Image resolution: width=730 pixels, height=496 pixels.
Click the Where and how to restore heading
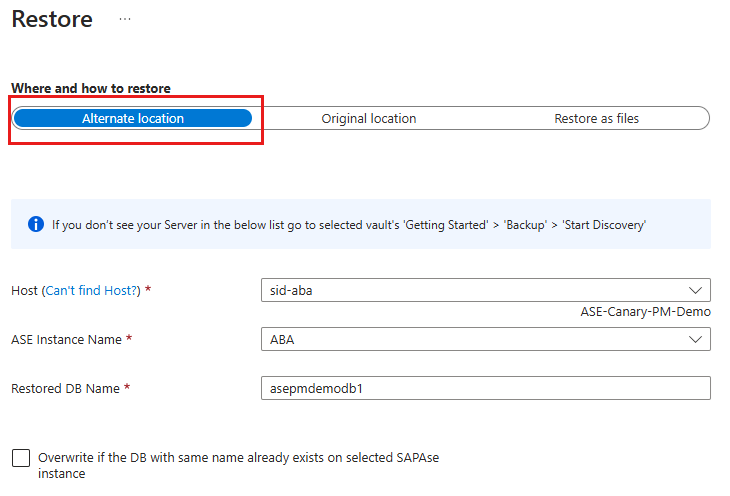pyautogui.click(x=91, y=88)
